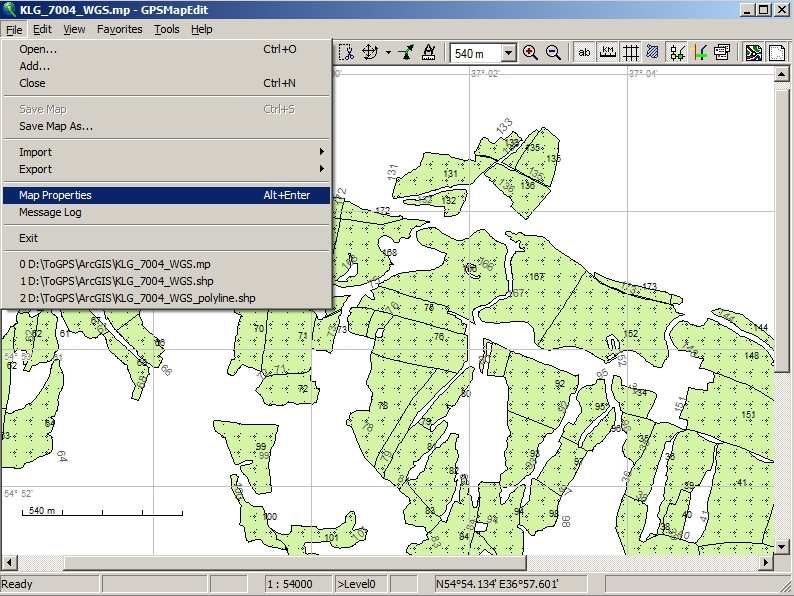794x596 pixels.
Task: Click the zoom in magnifier icon
Action: tap(530, 53)
